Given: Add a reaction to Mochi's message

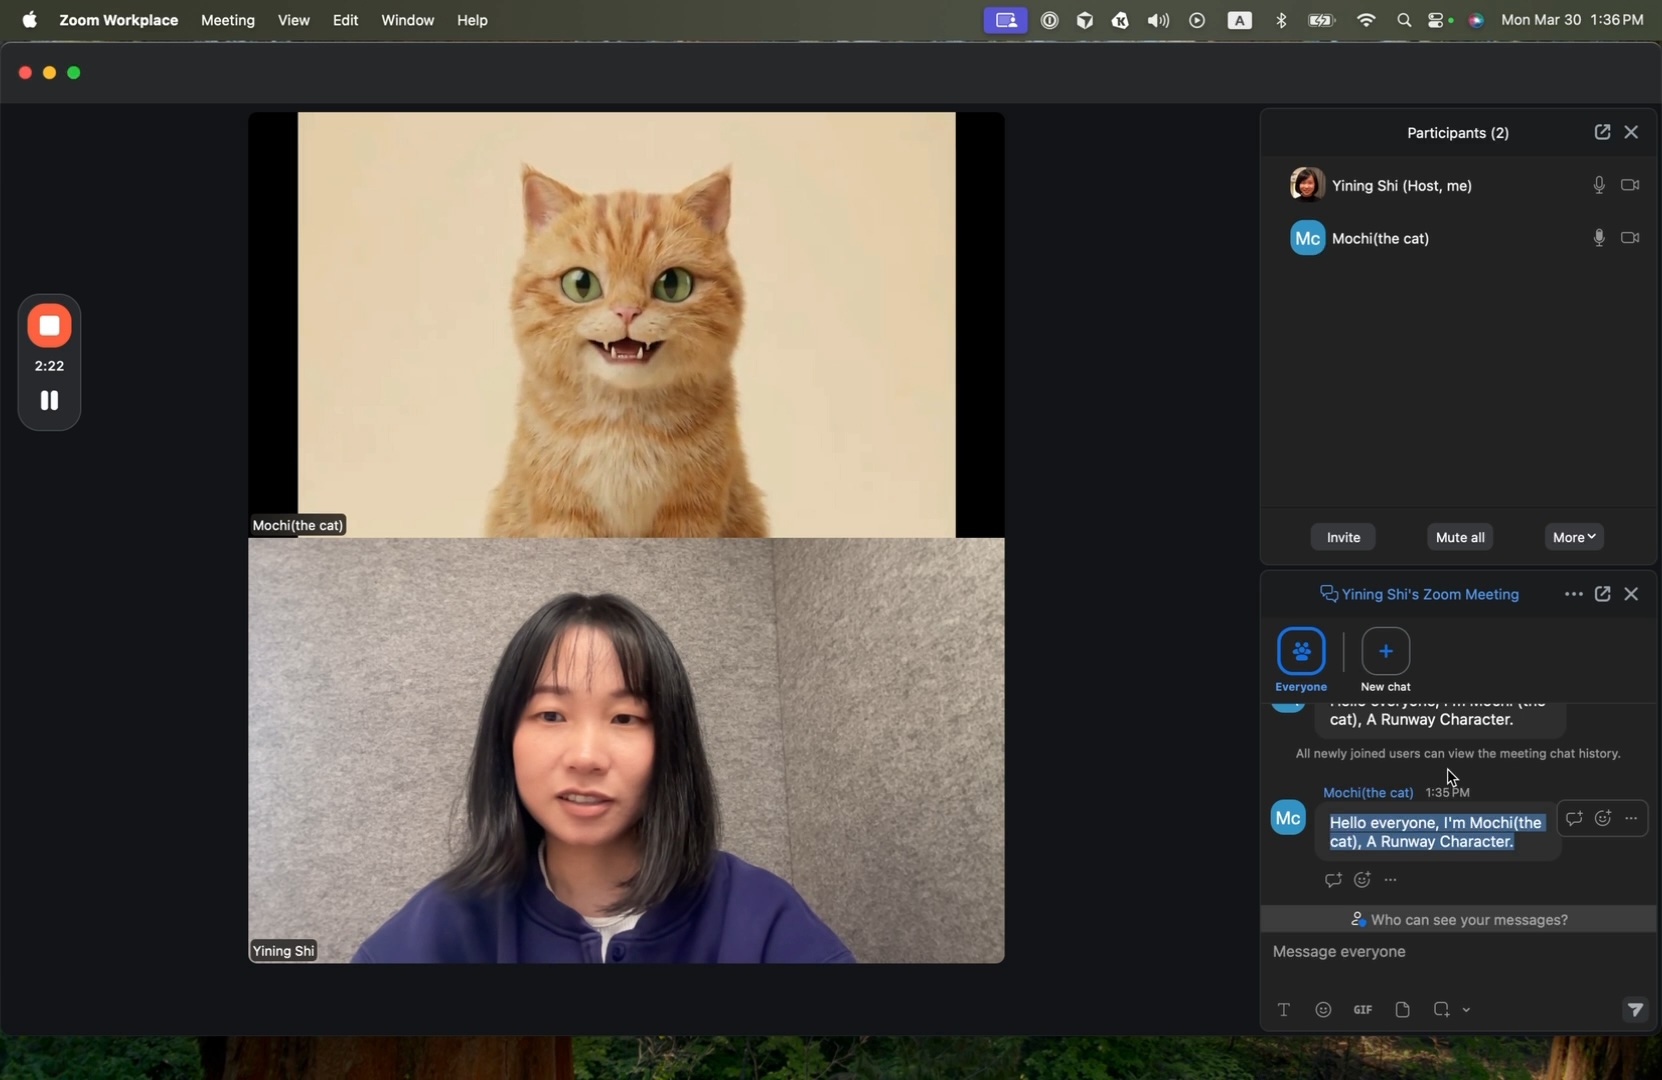Looking at the screenshot, I should click(x=1604, y=817).
